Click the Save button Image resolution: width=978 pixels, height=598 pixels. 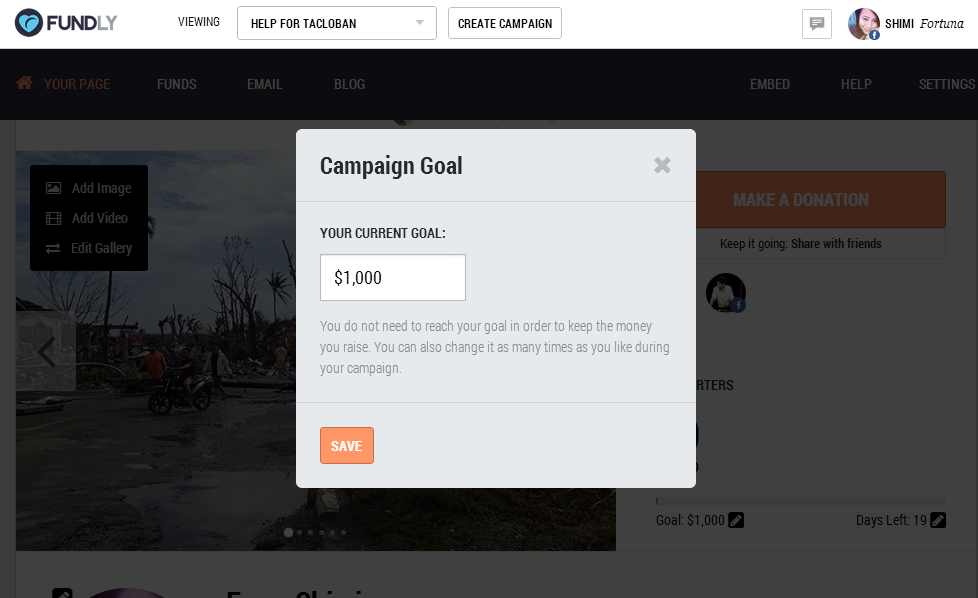click(347, 445)
